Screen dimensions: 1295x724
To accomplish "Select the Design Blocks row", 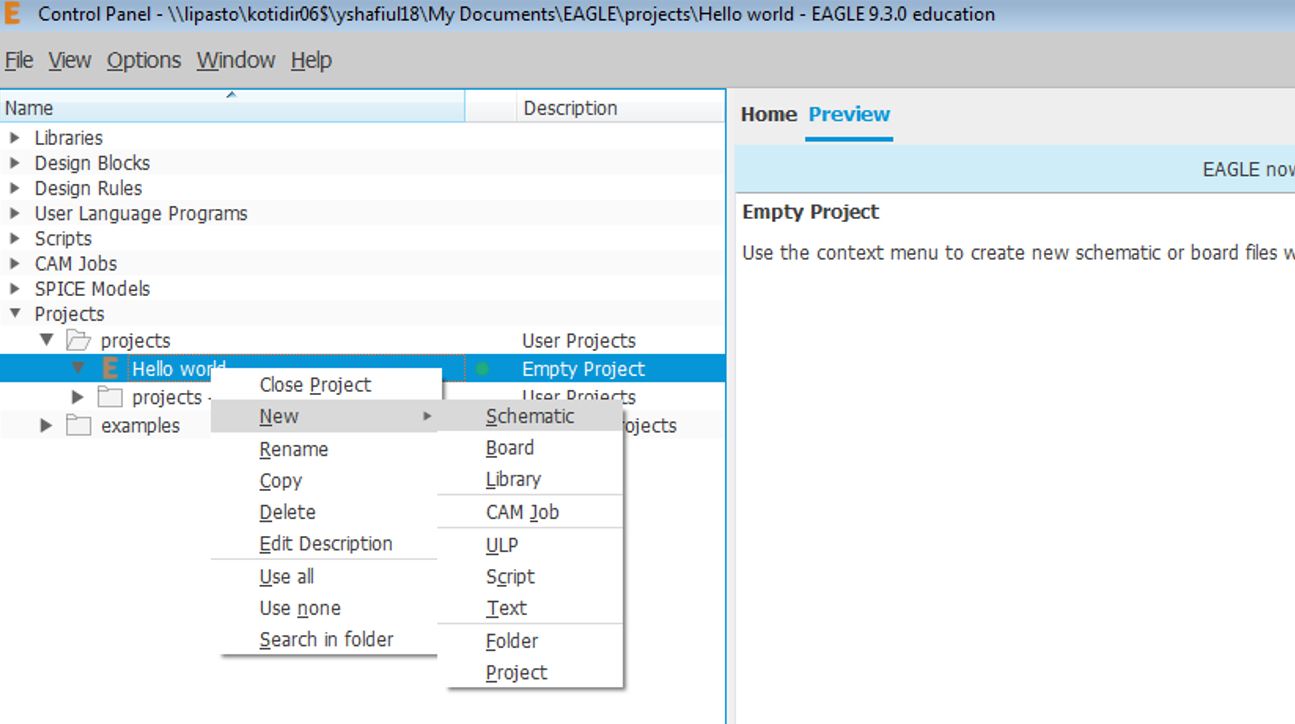I will 362,163.
